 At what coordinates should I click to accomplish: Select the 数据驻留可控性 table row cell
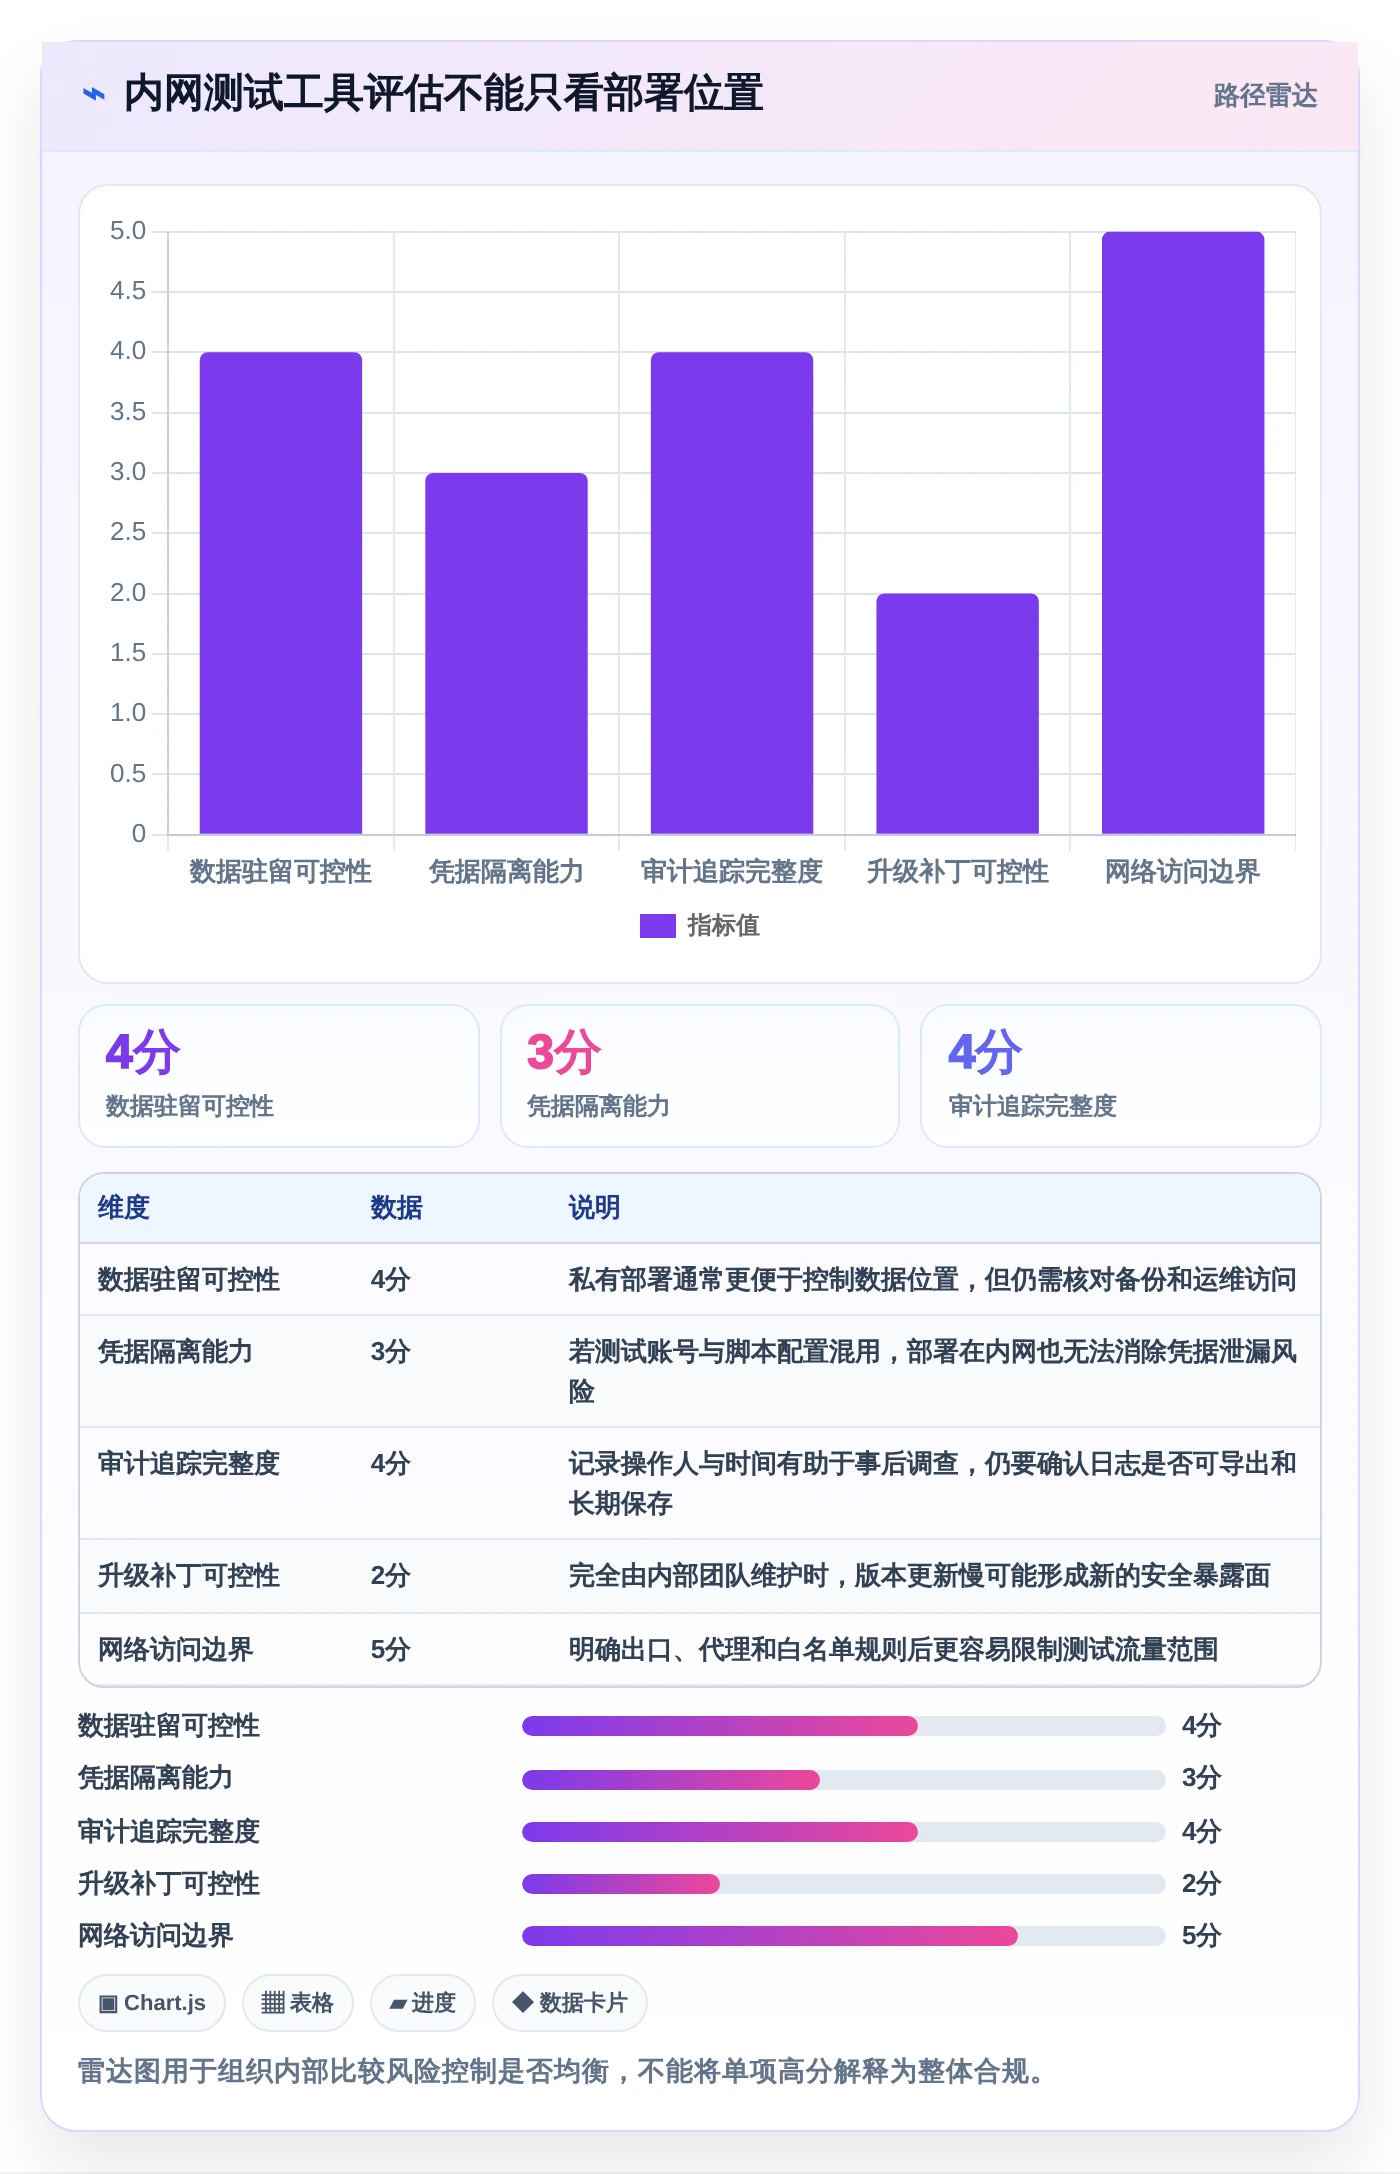tap(189, 1280)
